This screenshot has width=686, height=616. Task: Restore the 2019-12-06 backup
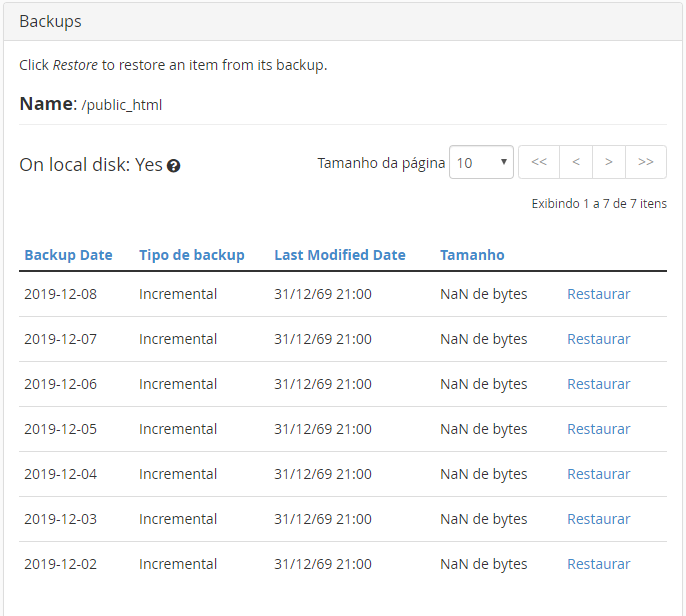598,384
